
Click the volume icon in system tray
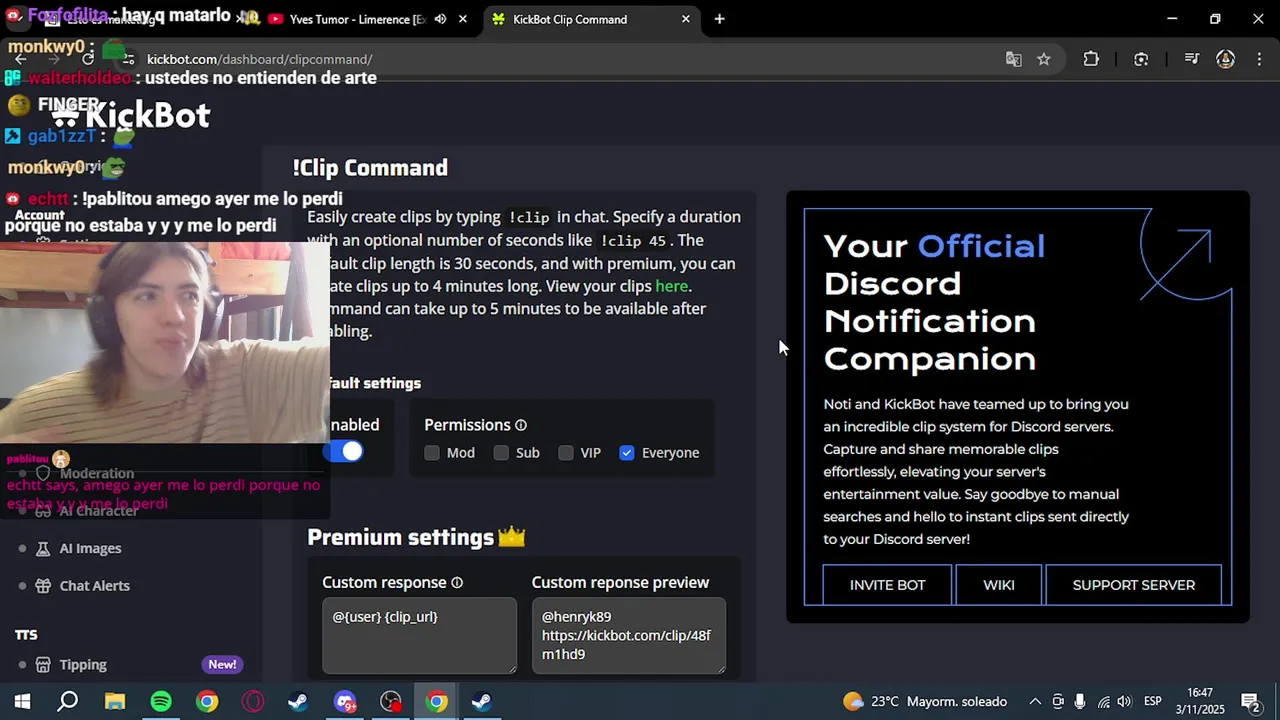pos(1124,701)
